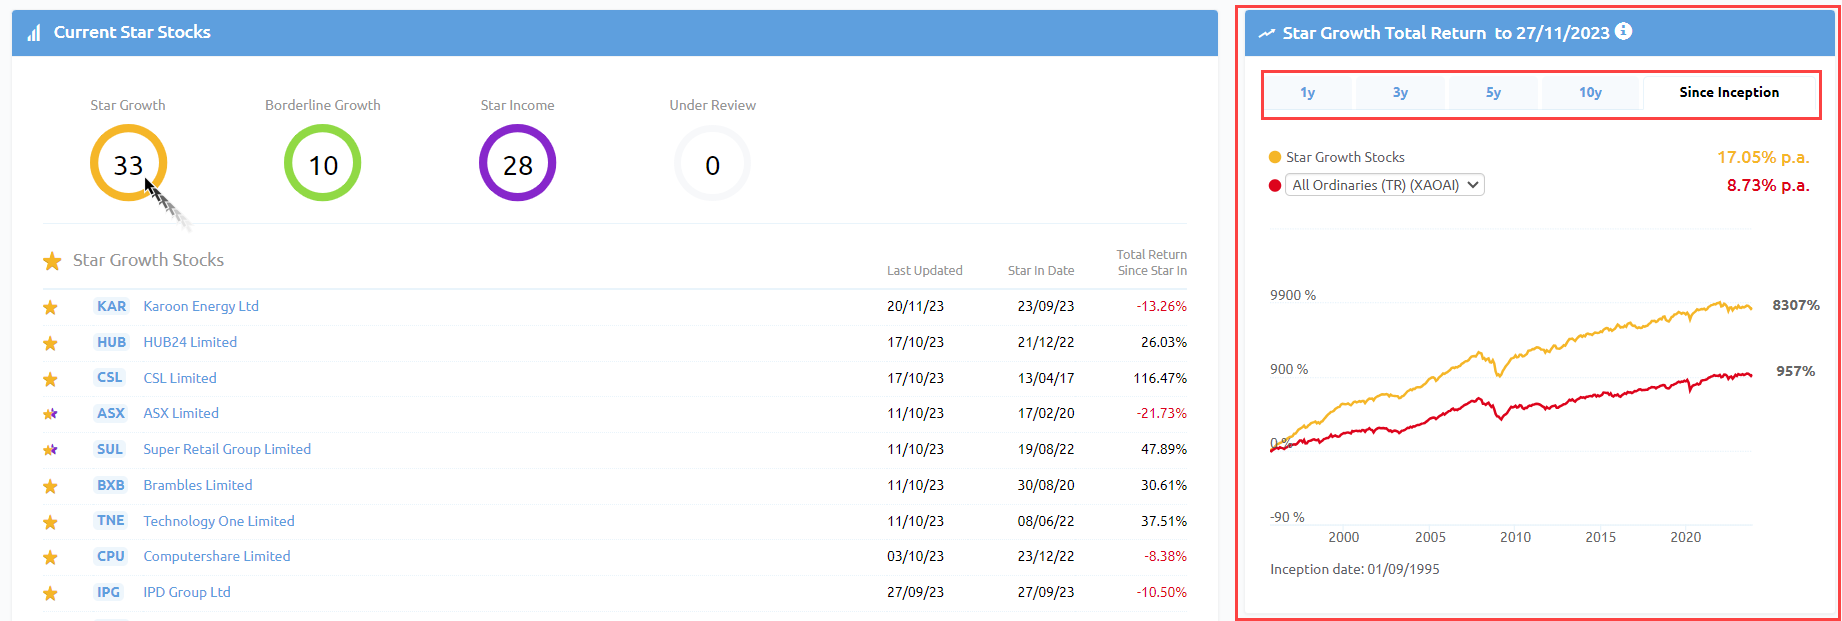The width and height of the screenshot is (1842, 621).
Task: Click the star icon beside CSL Limited
Action: [x=50, y=379]
